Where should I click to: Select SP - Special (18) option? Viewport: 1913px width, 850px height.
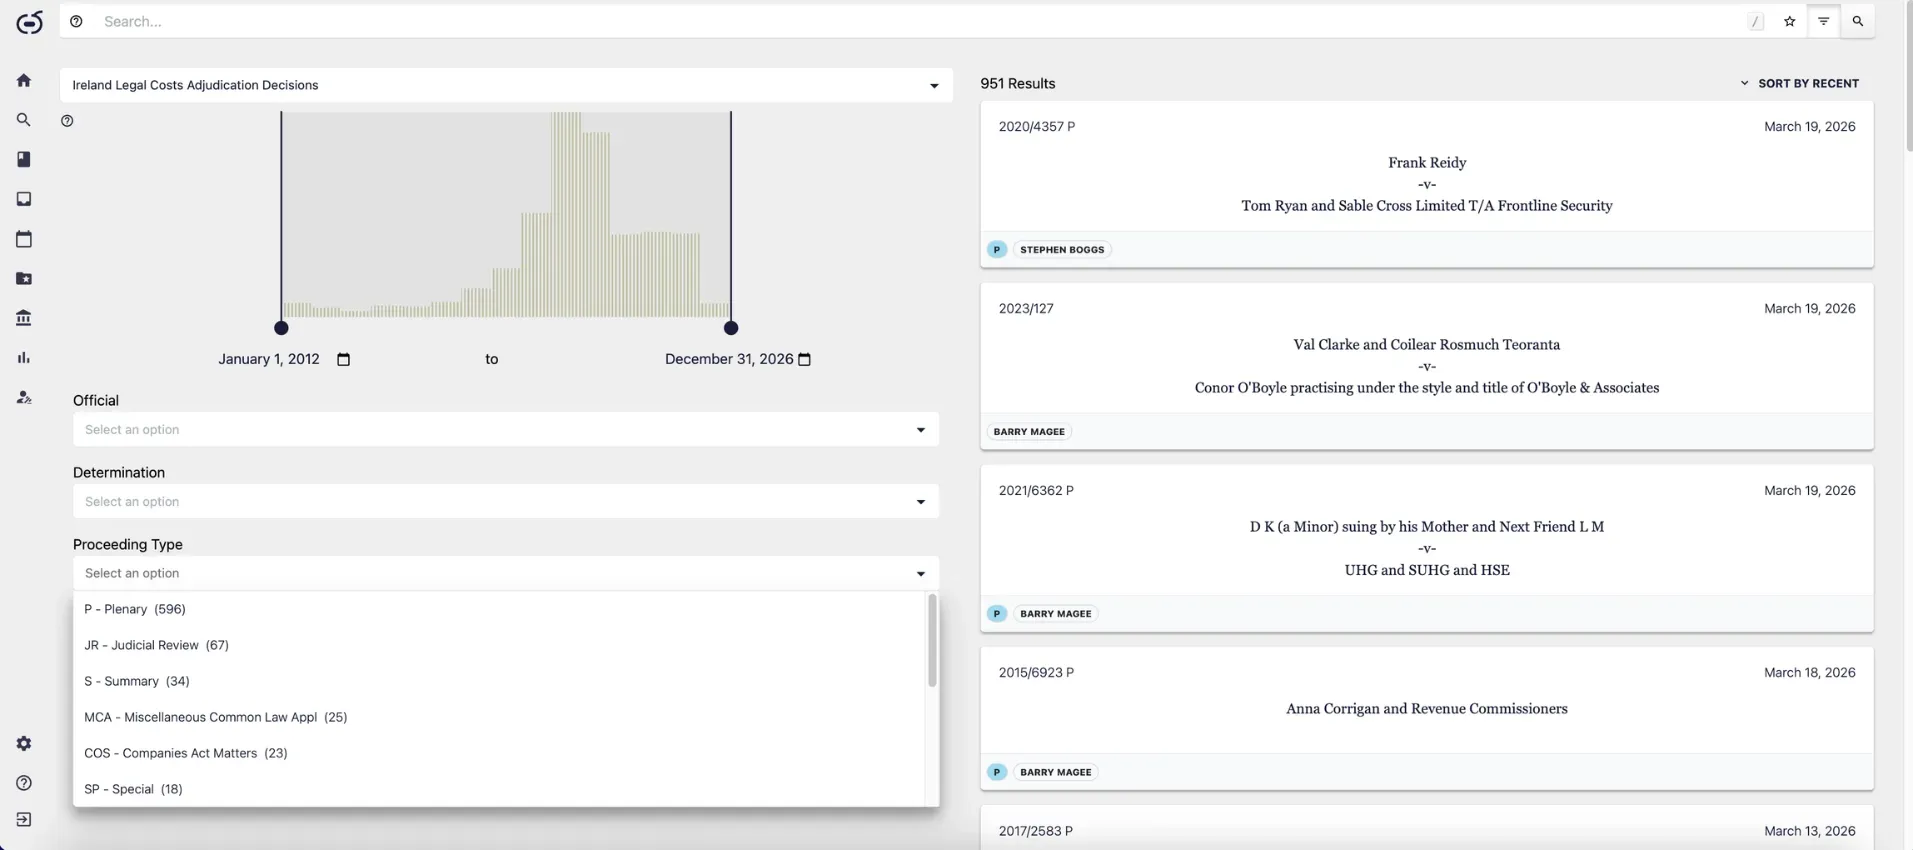[499, 789]
